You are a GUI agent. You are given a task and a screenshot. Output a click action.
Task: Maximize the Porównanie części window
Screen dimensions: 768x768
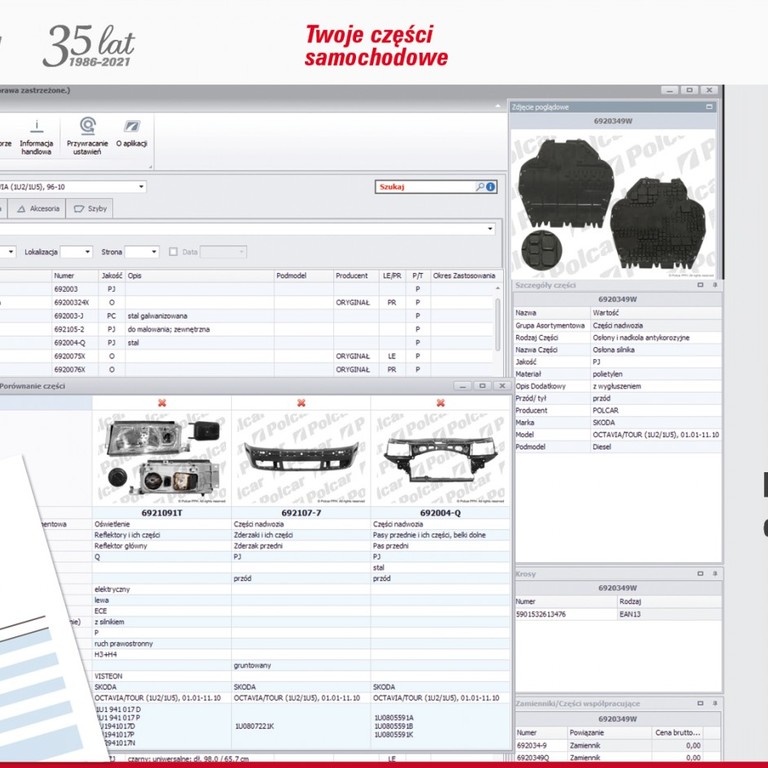pyautogui.click(x=482, y=386)
